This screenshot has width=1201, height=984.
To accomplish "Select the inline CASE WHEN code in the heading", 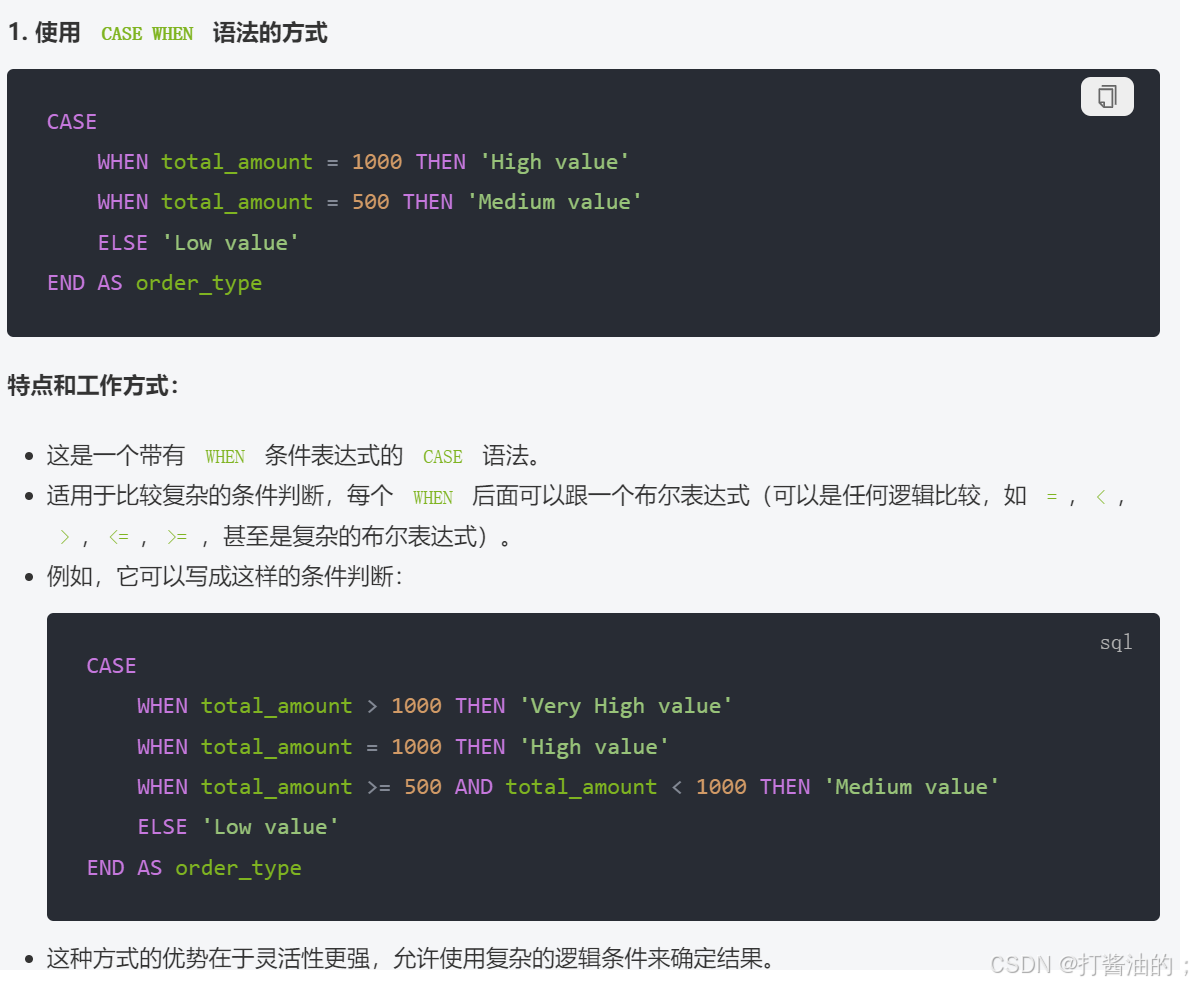I will [146, 33].
